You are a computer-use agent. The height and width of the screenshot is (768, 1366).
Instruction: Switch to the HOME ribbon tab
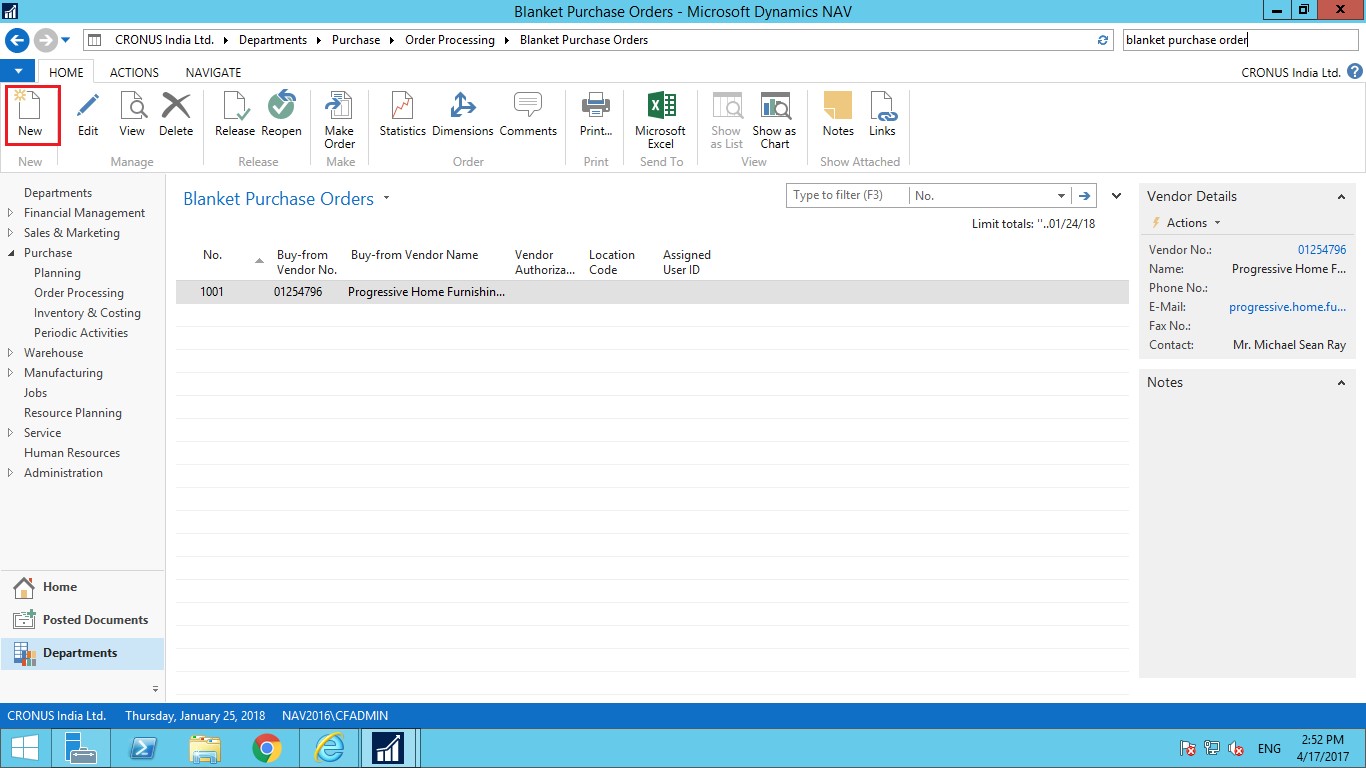point(67,72)
